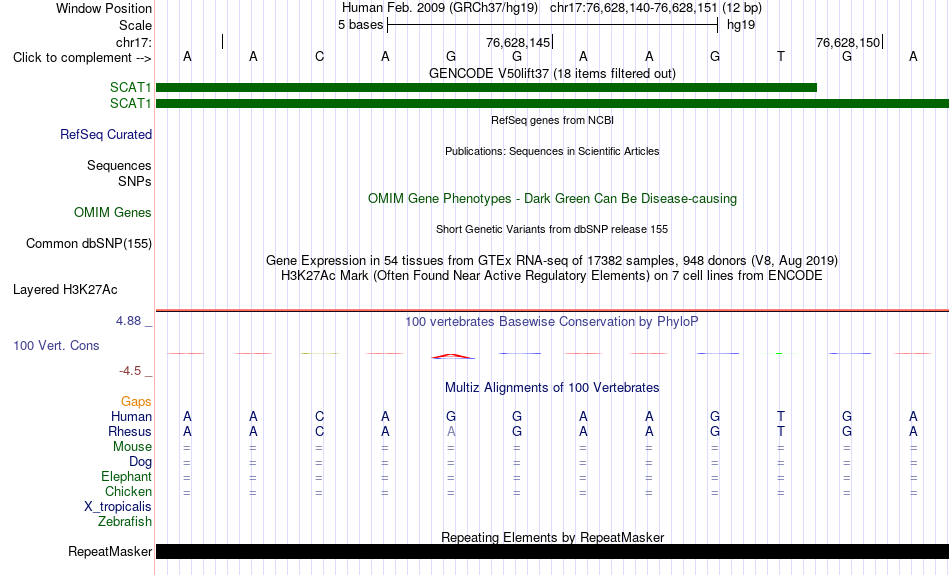
Task: Click the chr17:76,628,140-76,628,151 window coordinates
Action: coord(634,8)
